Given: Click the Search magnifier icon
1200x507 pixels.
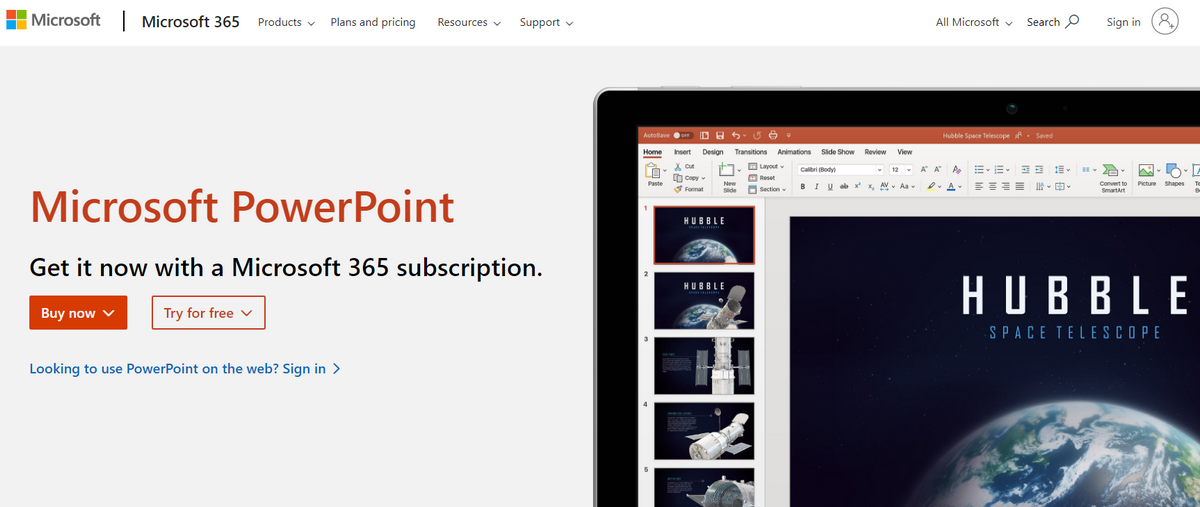Looking at the screenshot, I should coord(1073,22).
